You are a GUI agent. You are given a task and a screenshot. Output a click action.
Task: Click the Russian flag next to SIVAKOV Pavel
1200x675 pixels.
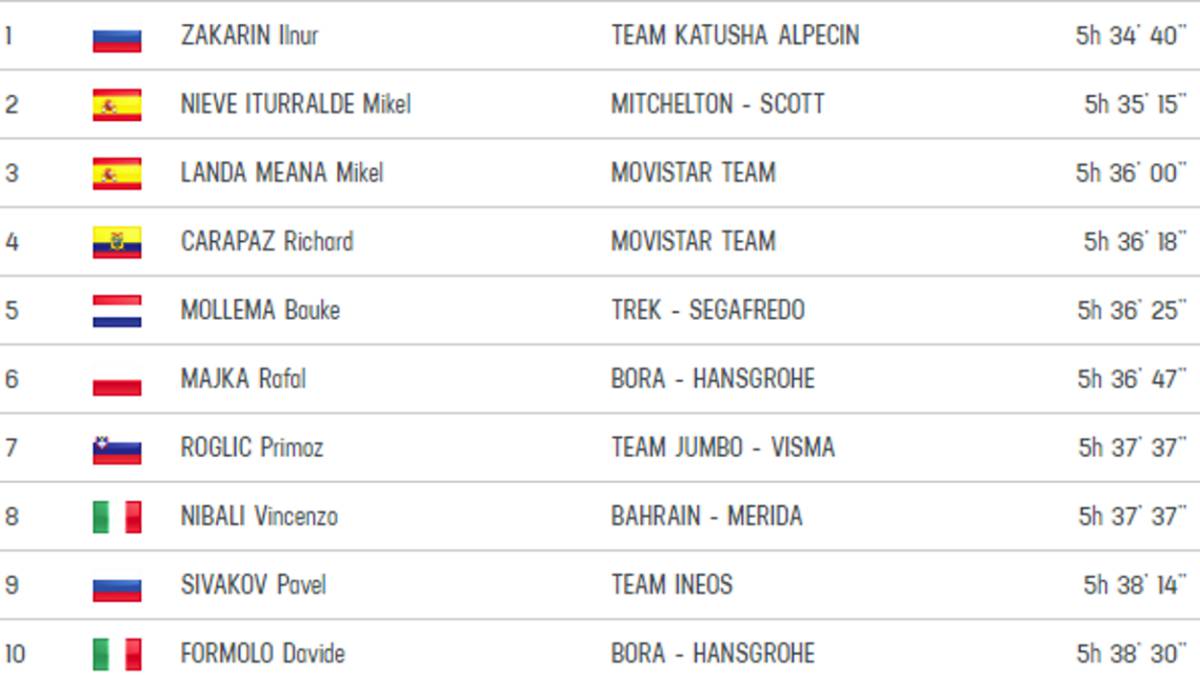[117, 586]
